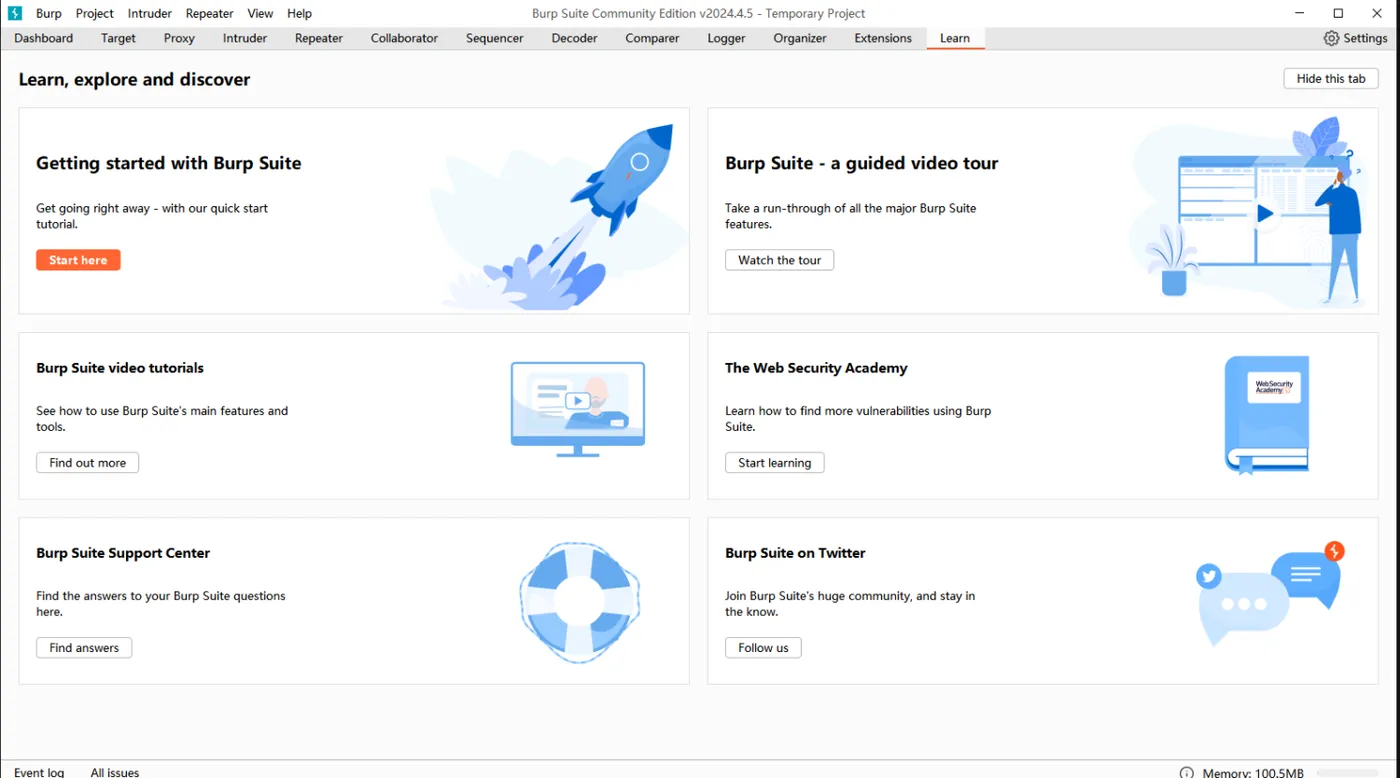Click the title Burp Suite - a guided video tour
Screen dimensions: 1400x778
coord(861,163)
